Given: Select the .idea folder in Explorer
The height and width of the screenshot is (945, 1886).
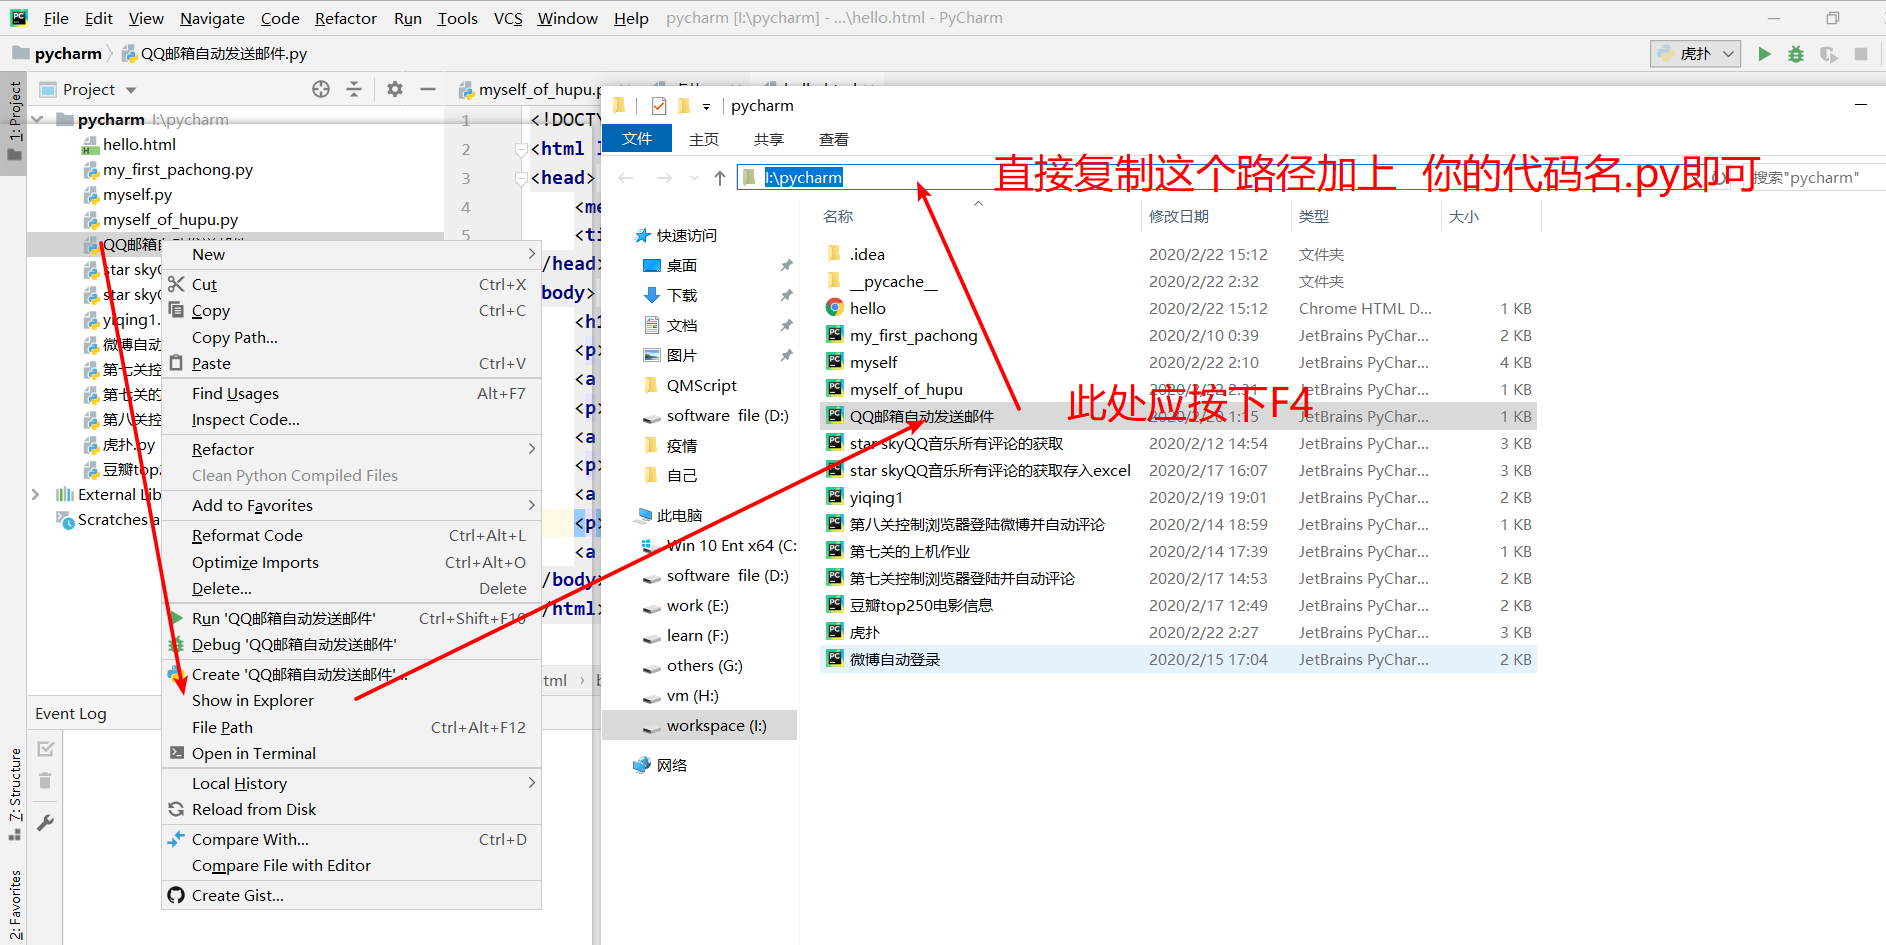Looking at the screenshot, I should 1178,254.
